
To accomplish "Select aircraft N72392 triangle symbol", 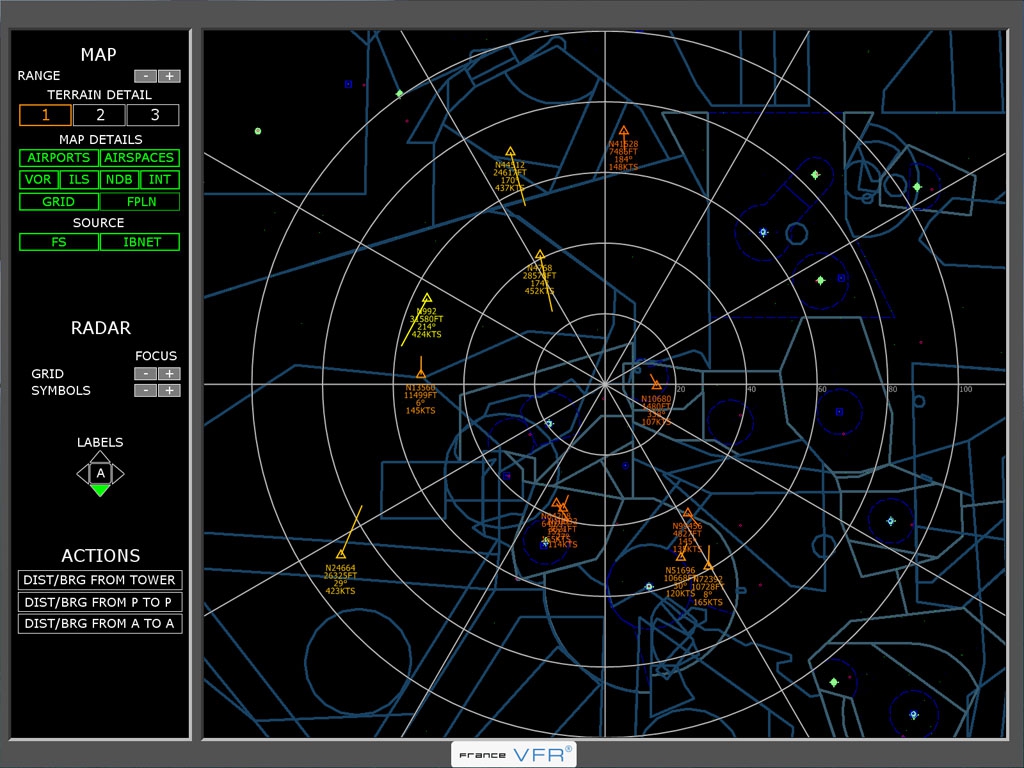I will click(708, 566).
